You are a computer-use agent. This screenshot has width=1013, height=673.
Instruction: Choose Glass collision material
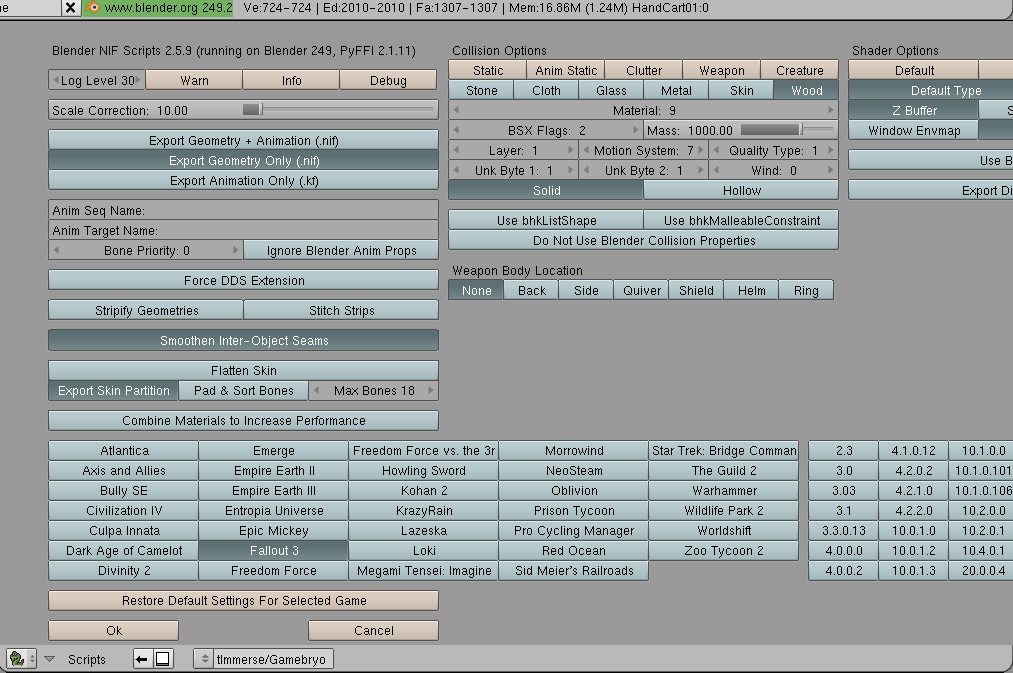click(x=611, y=90)
